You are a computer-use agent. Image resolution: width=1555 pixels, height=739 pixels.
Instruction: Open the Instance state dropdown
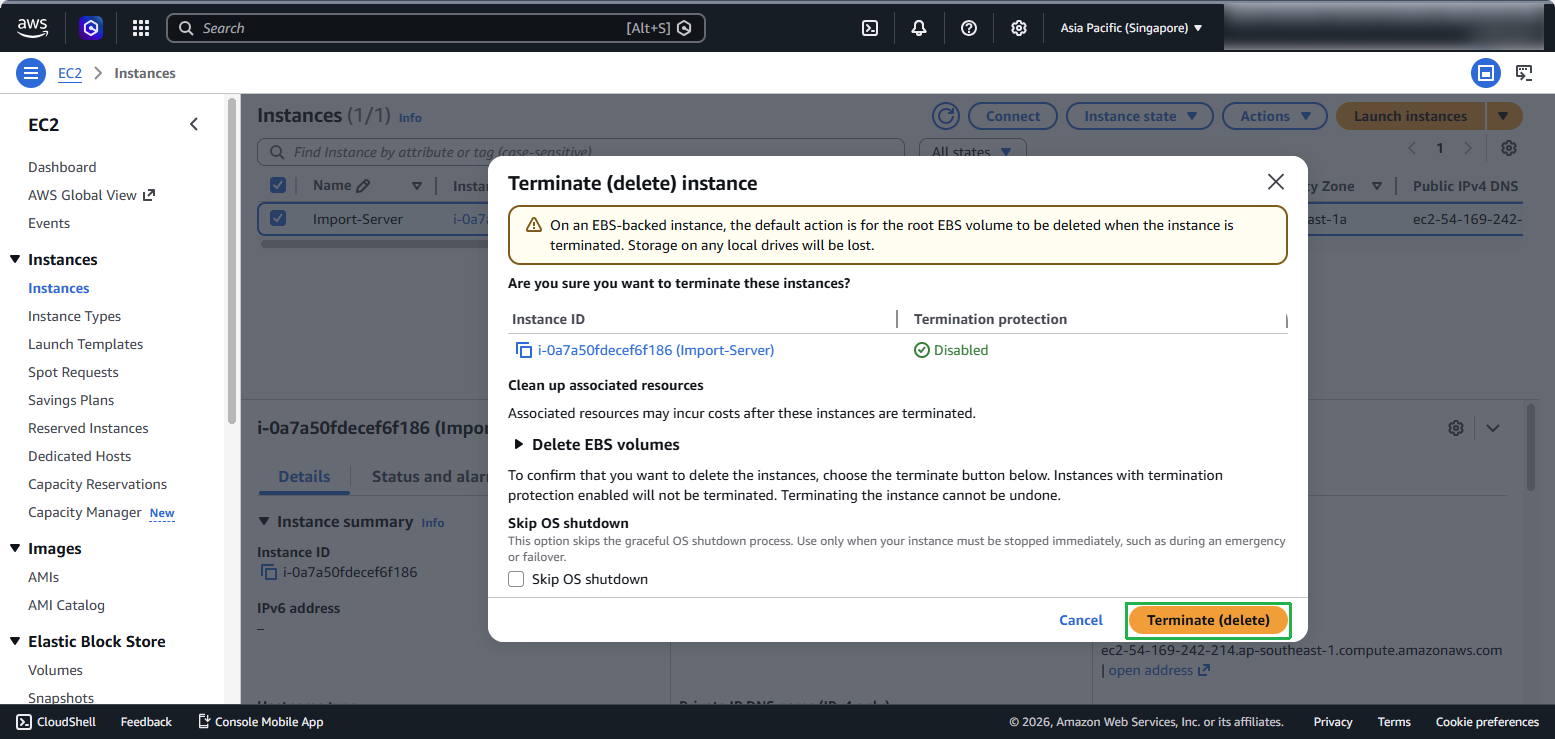[x=1140, y=116]
